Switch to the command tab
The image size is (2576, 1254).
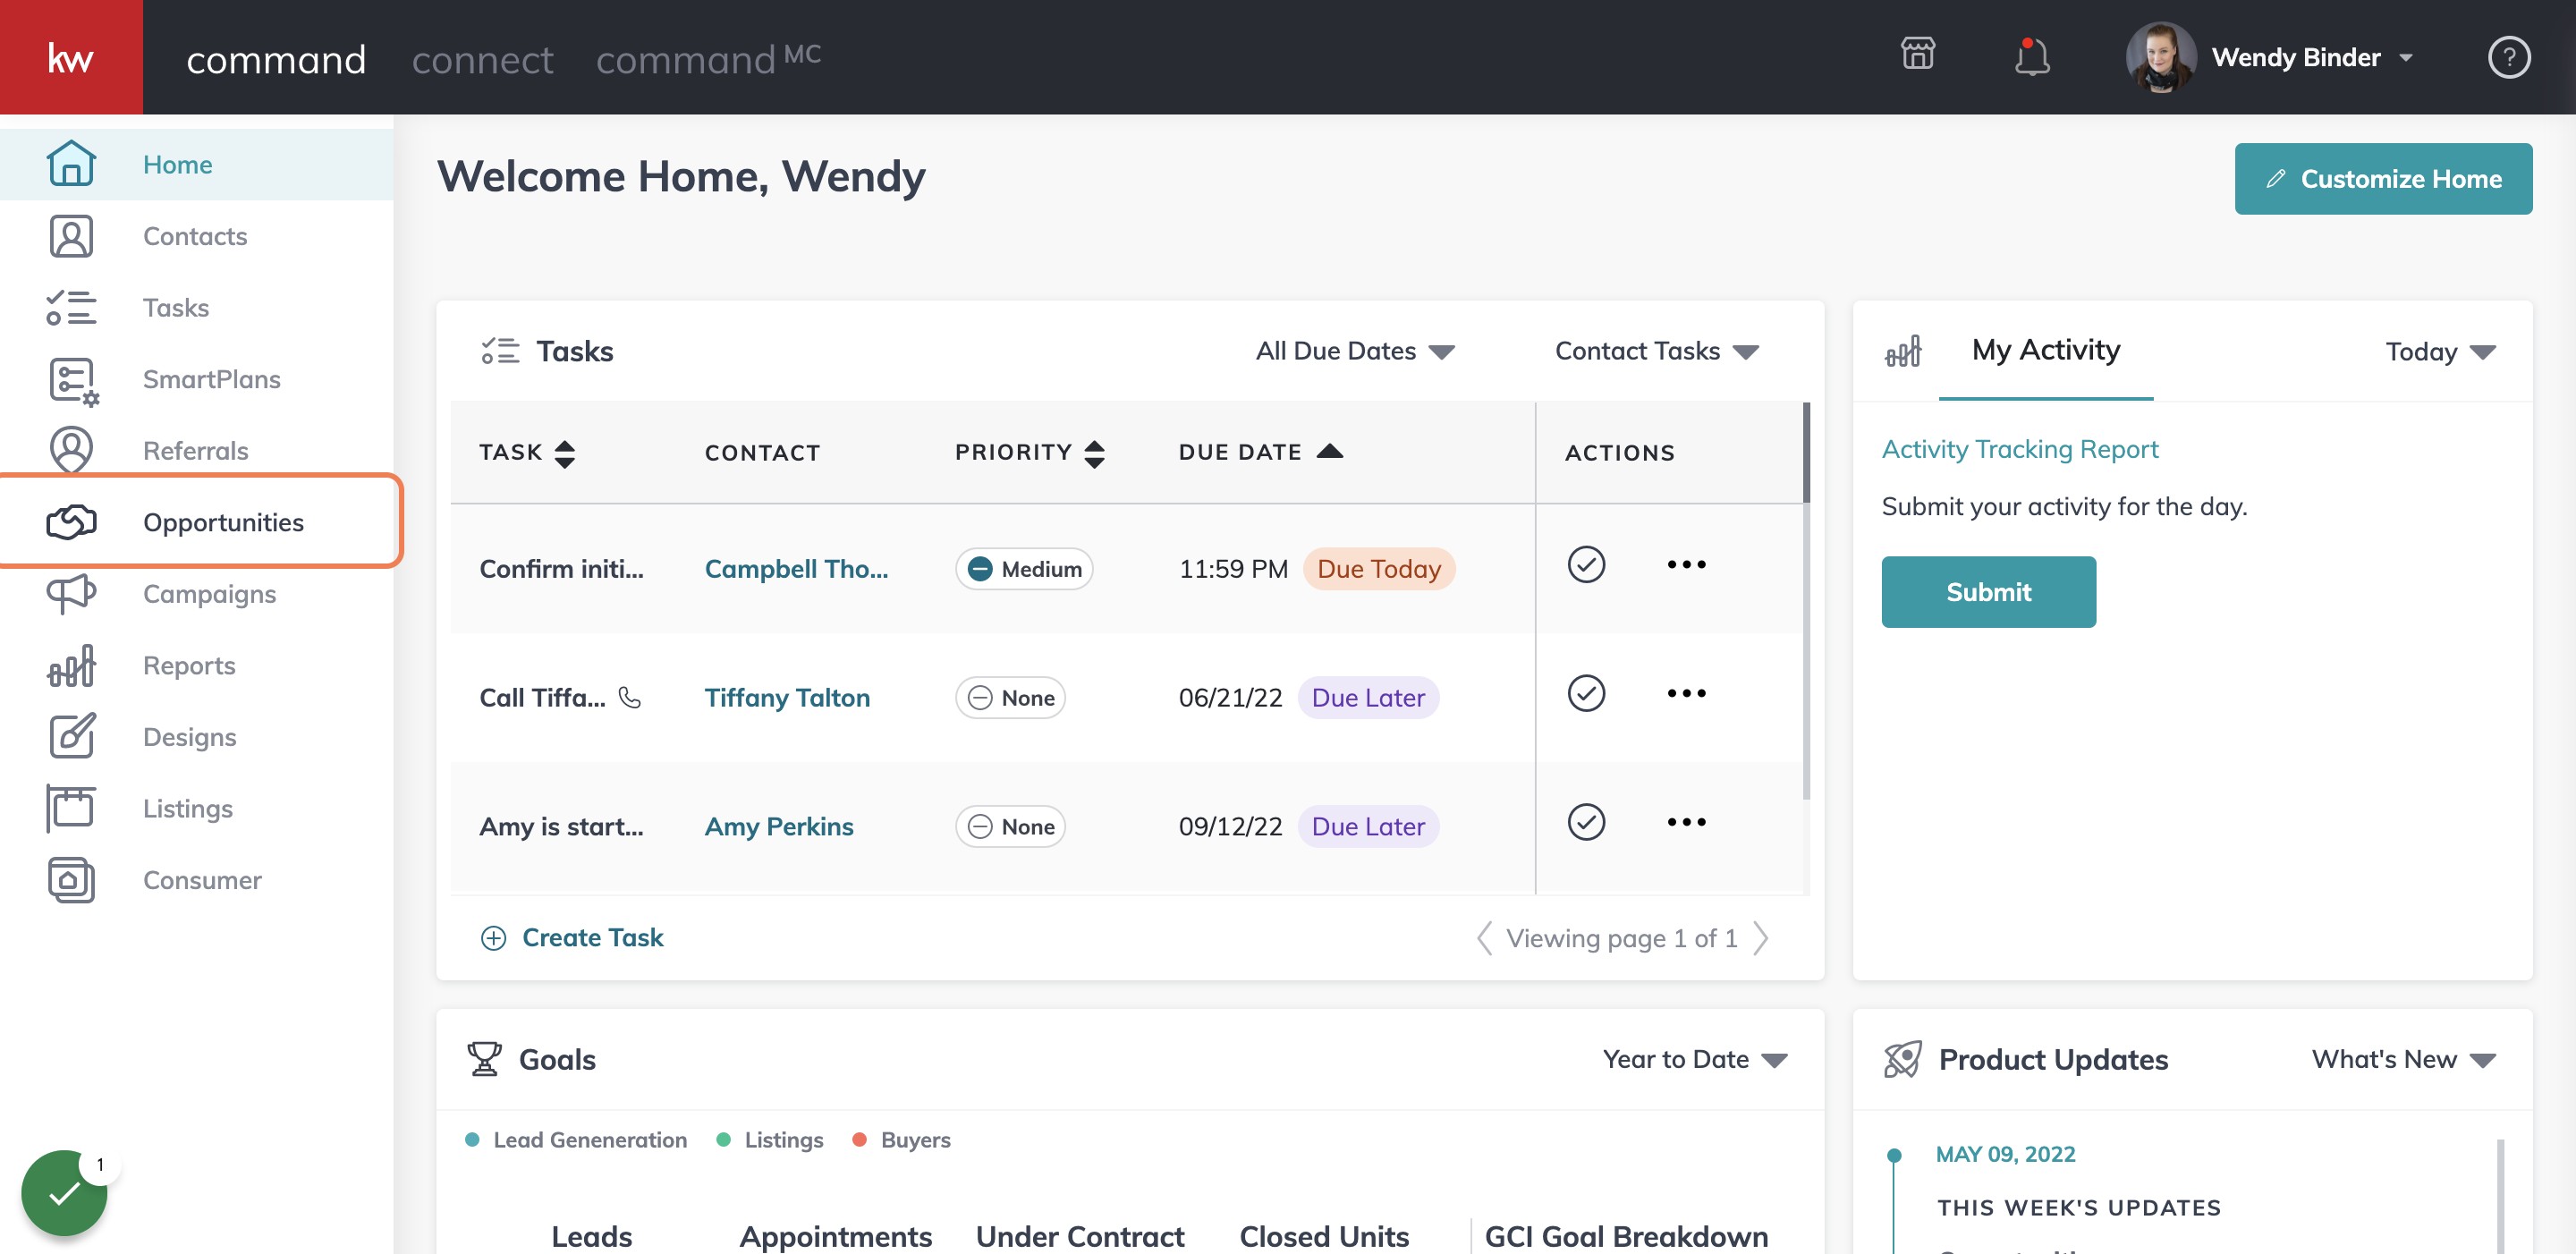(276, 60)
